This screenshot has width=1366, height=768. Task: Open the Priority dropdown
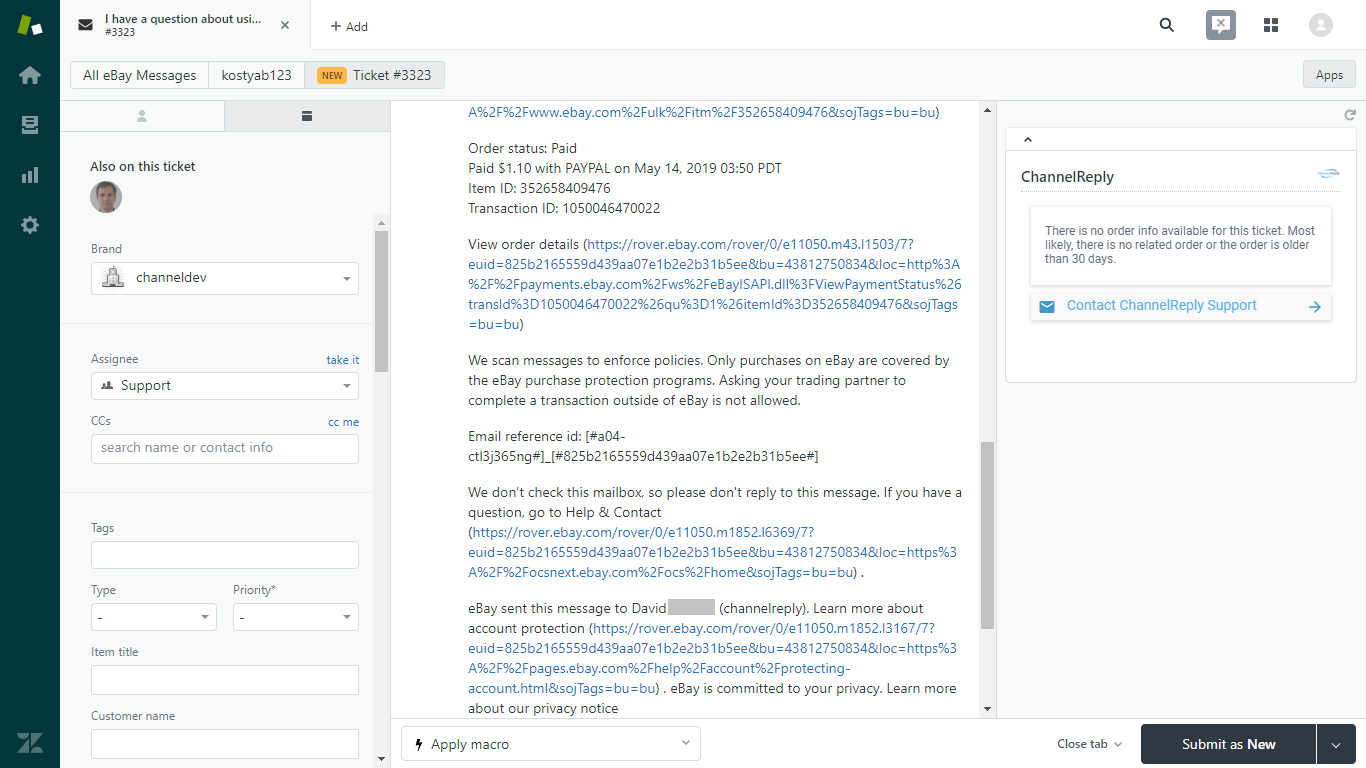click(296, 617)
